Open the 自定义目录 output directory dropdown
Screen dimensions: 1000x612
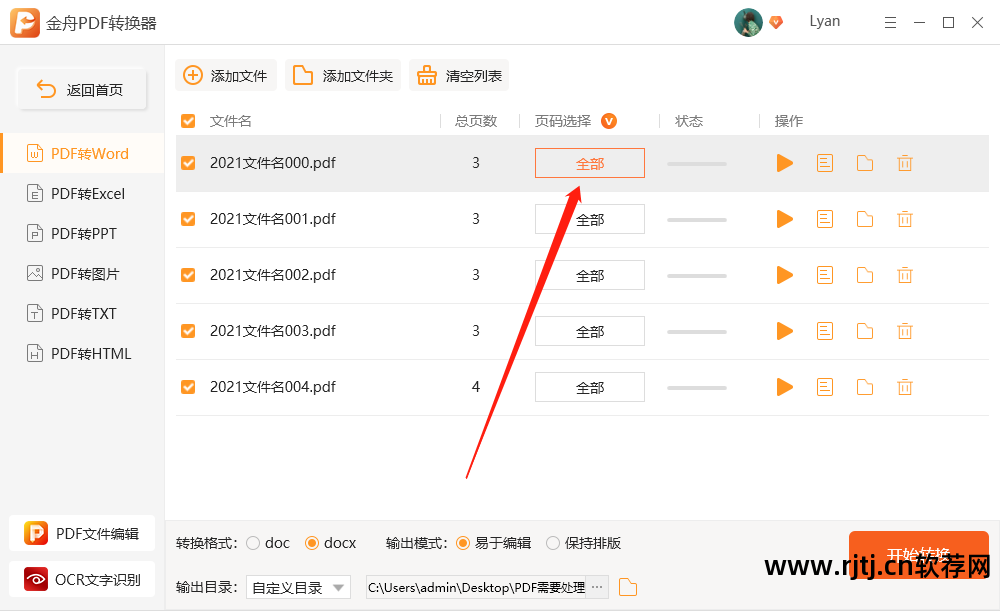pyautogui.click(x=298, y=587)
